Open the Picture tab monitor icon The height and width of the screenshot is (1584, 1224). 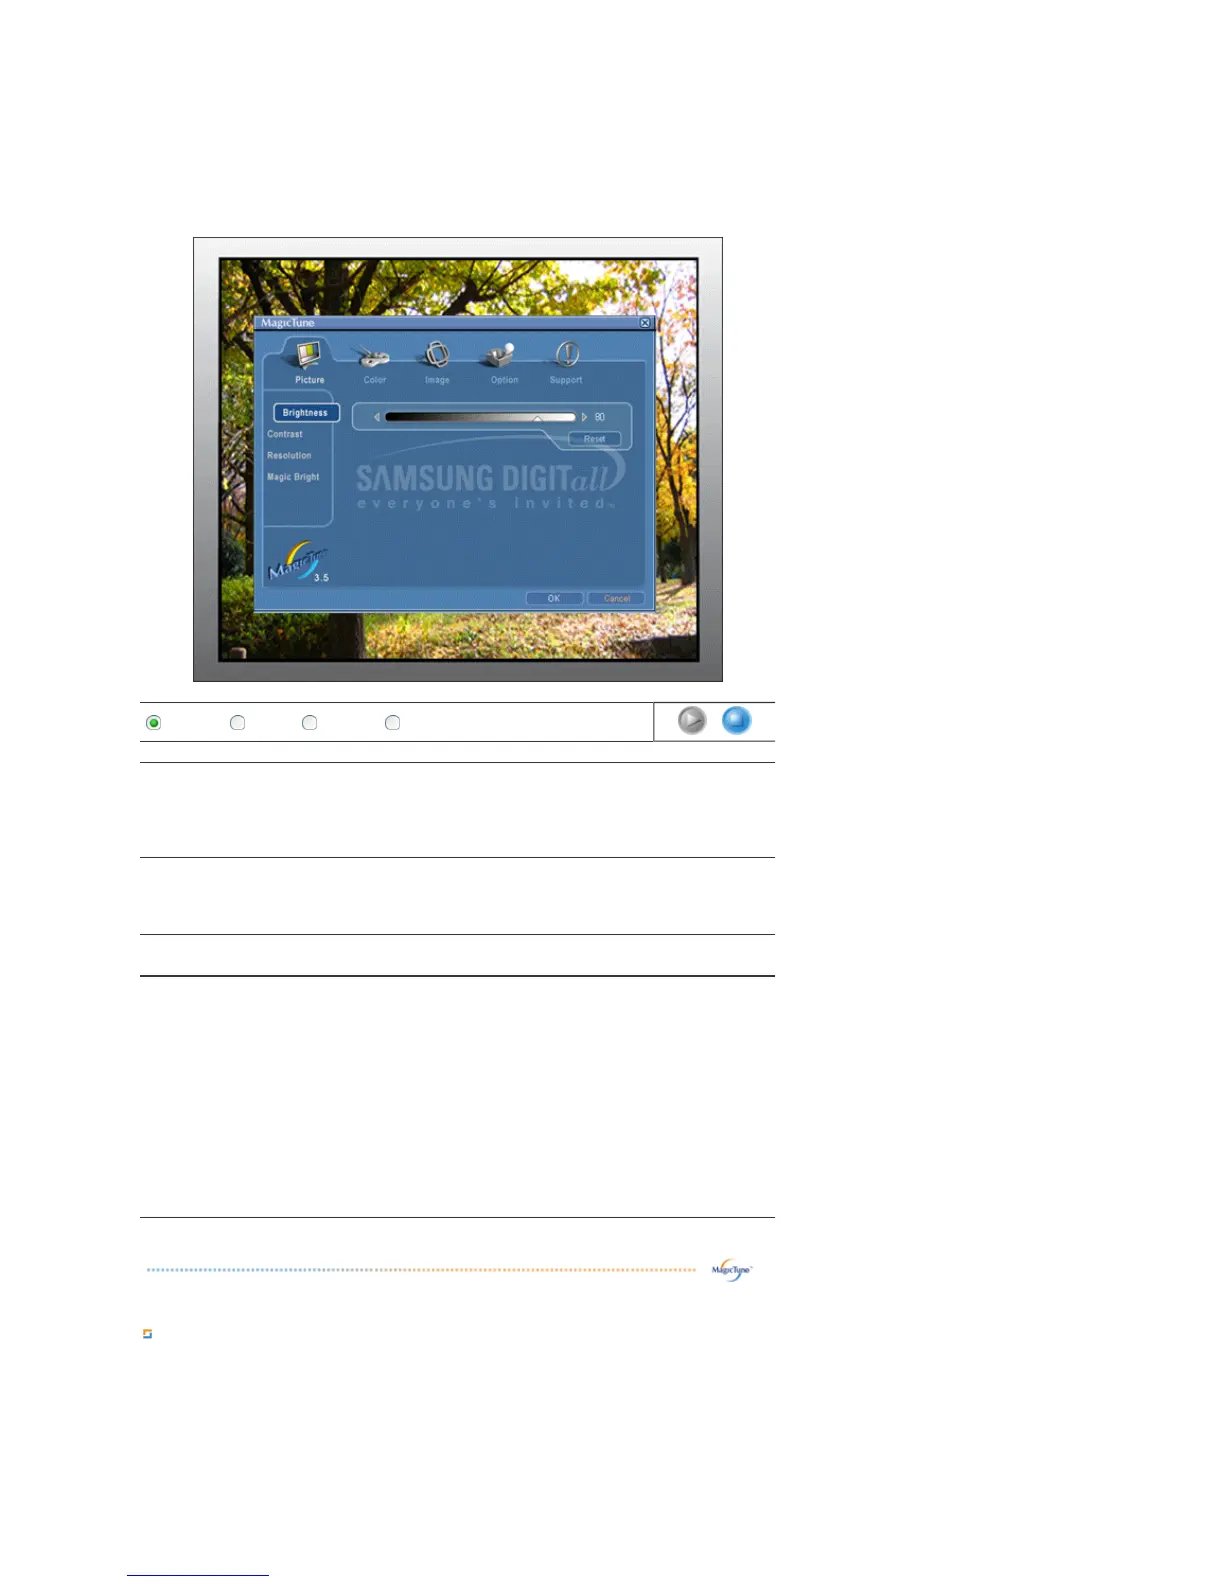click(x=309, y=355)
